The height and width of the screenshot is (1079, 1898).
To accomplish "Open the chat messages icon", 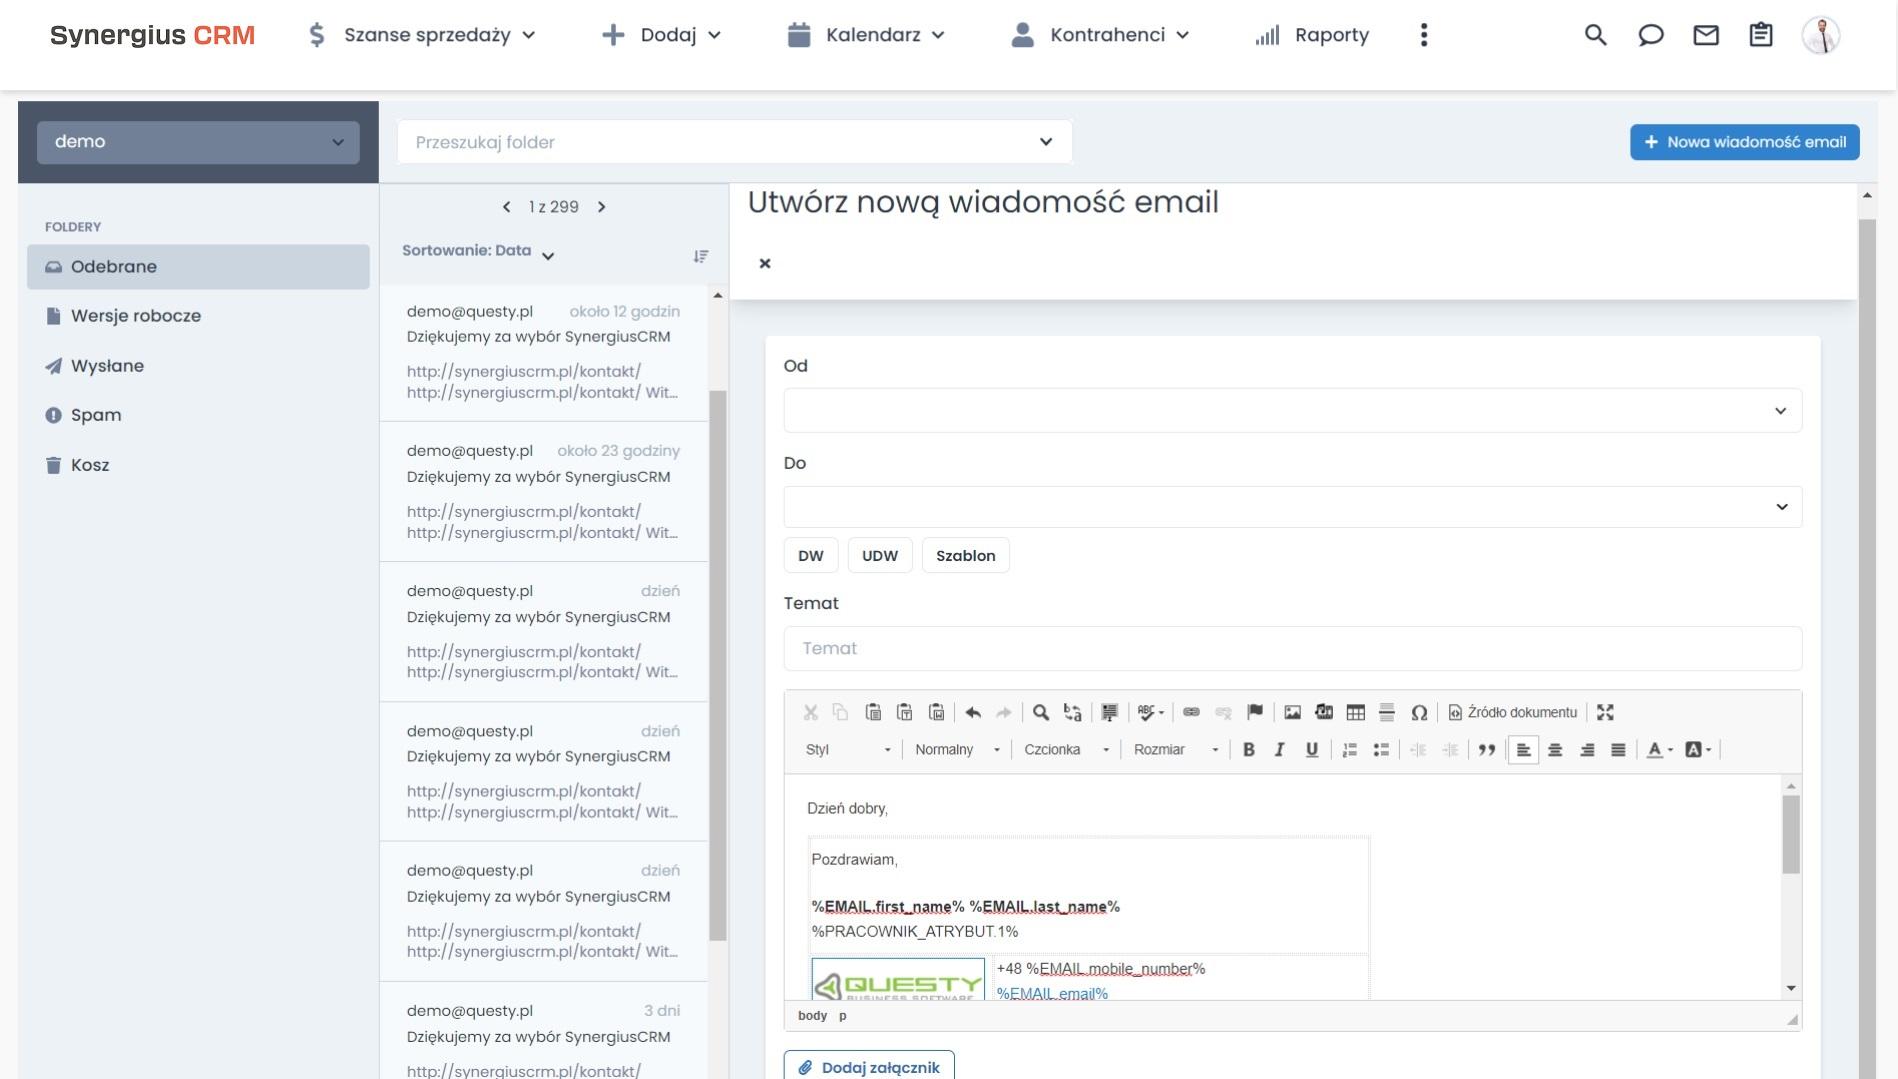I will pyautogui.click(x=1651, y=34).
